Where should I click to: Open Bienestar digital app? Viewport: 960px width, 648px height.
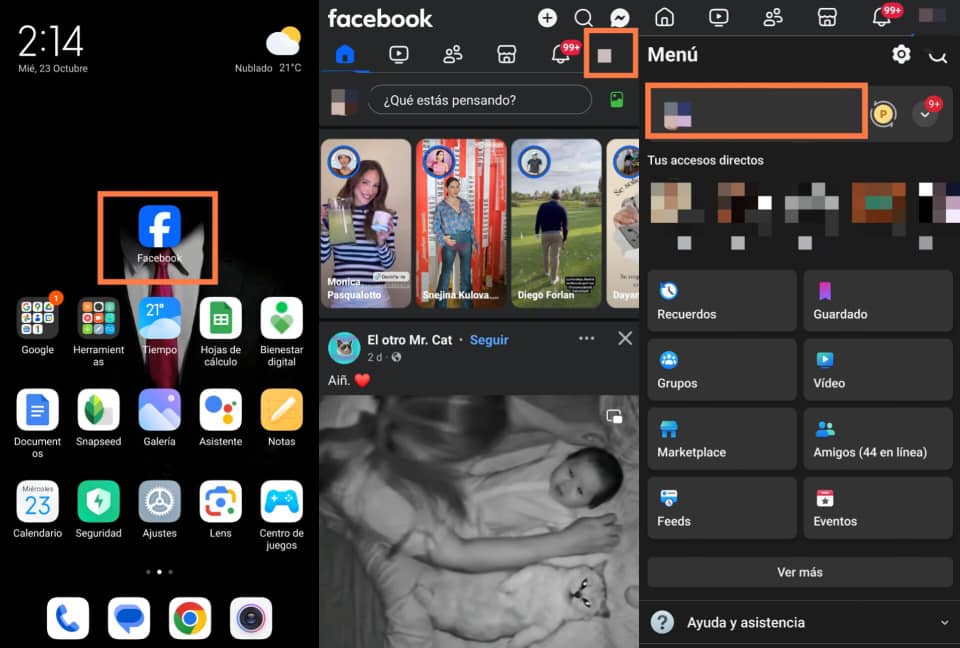coord(282,318)
